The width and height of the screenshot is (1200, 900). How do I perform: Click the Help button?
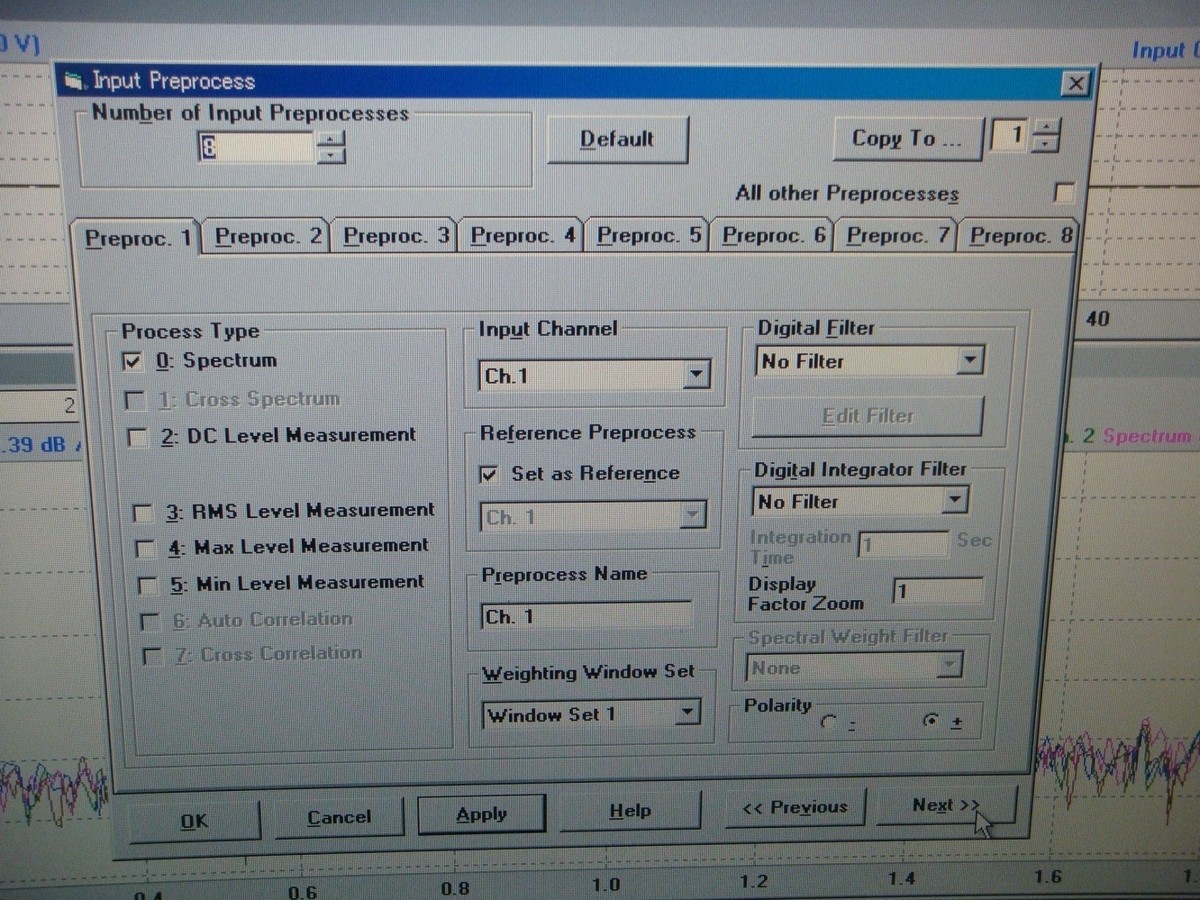tap(630, 811)
